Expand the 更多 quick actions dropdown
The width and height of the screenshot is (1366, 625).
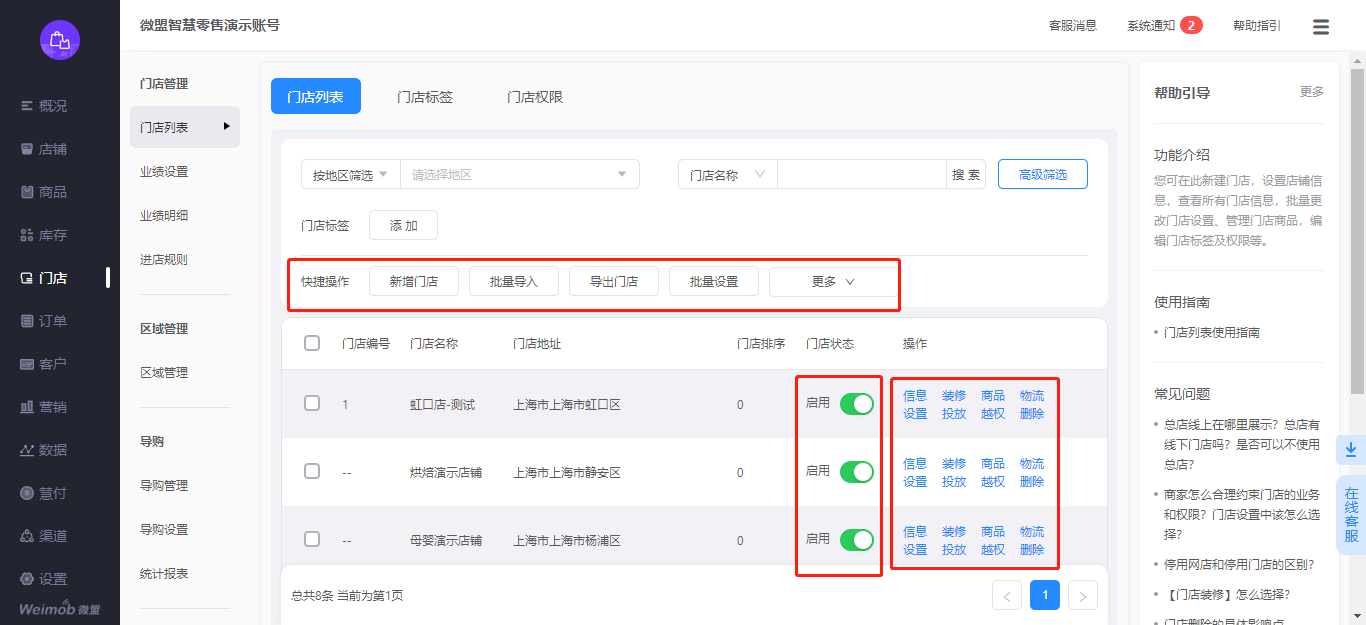tap(833, 282)
